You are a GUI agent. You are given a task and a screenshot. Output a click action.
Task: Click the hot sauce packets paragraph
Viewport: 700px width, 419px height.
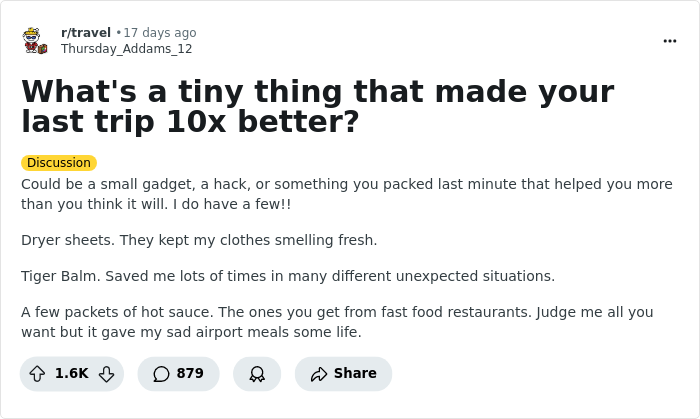coord(336,322)
